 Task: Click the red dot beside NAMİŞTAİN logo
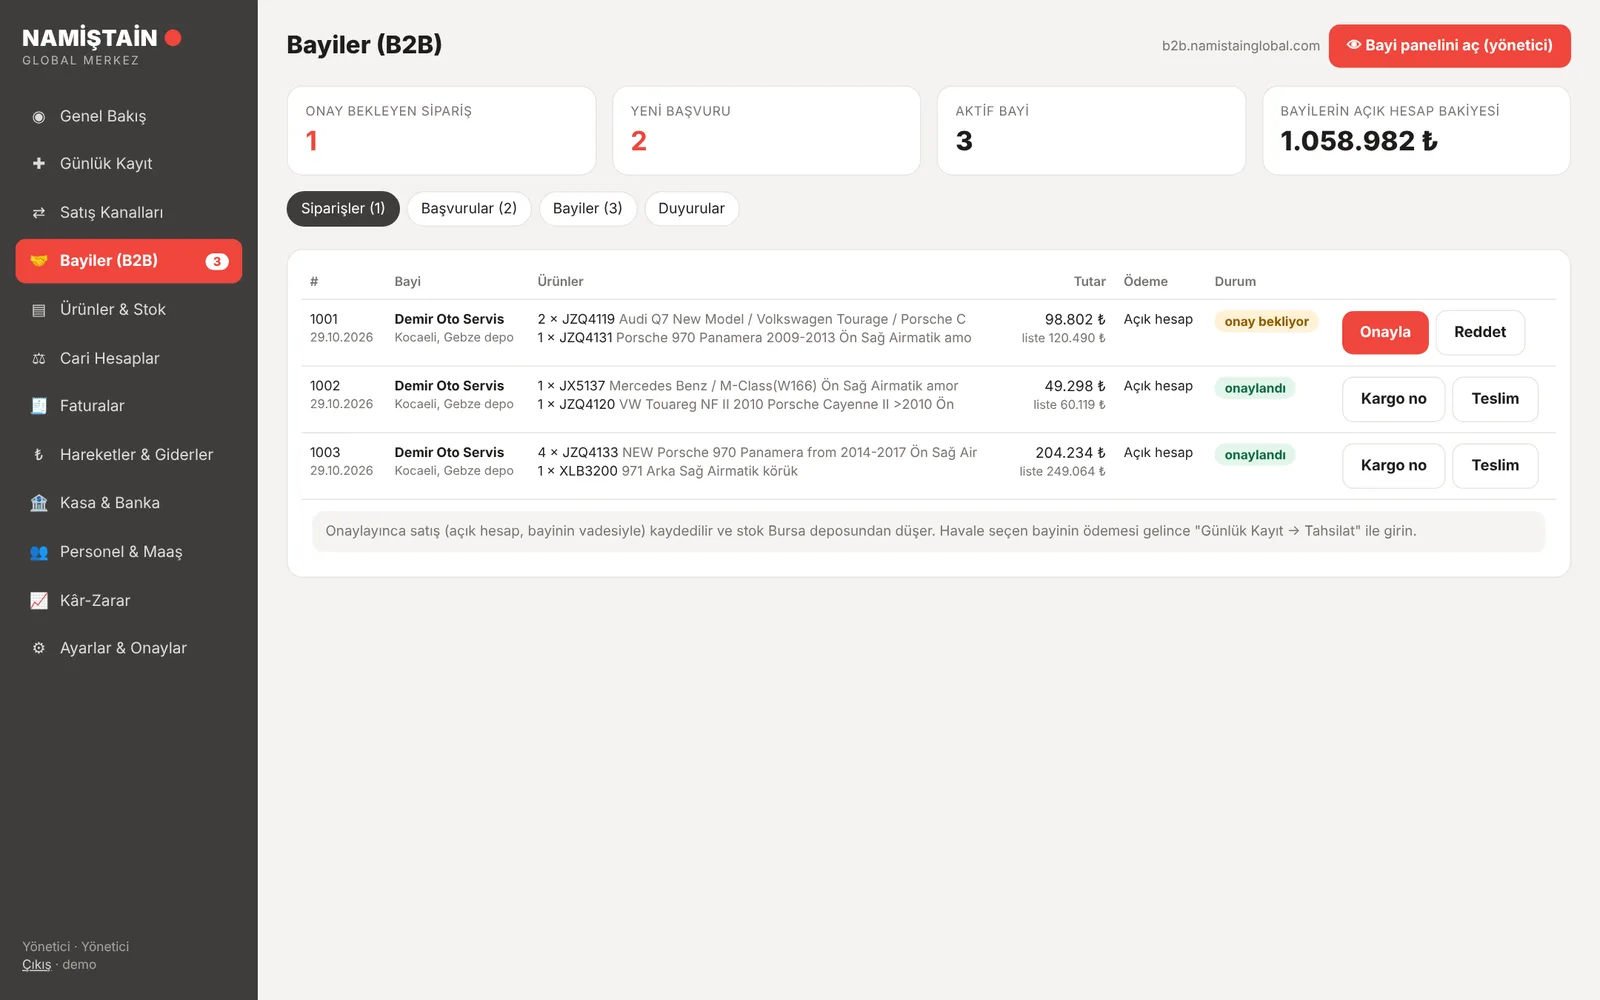[173, 38]
